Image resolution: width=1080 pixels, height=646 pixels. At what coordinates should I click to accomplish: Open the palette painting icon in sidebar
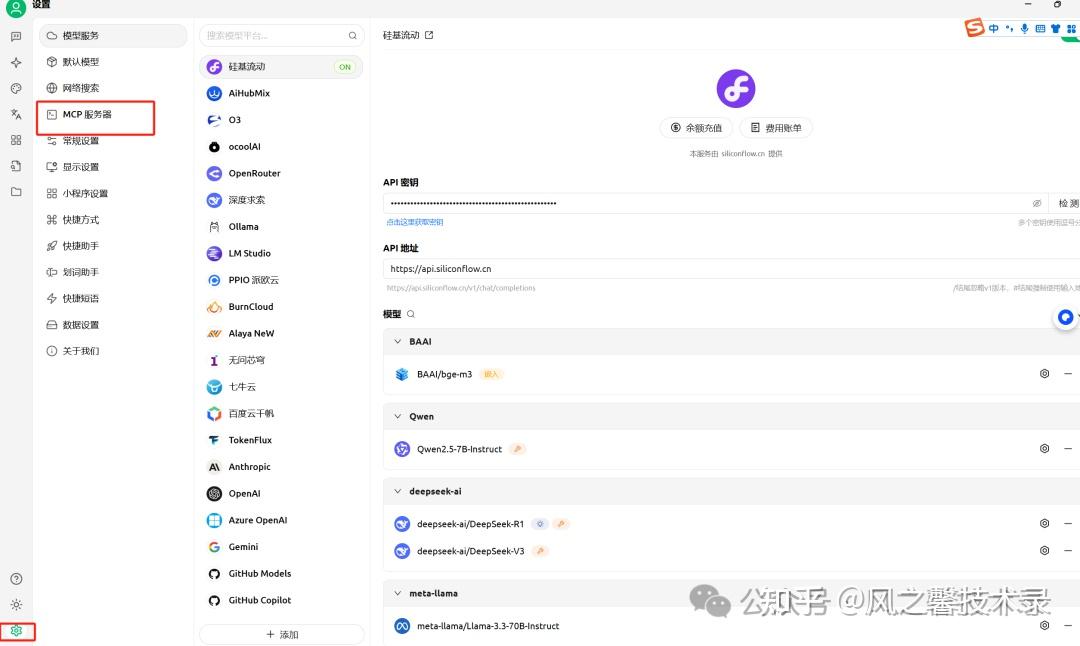click(16, 88)
